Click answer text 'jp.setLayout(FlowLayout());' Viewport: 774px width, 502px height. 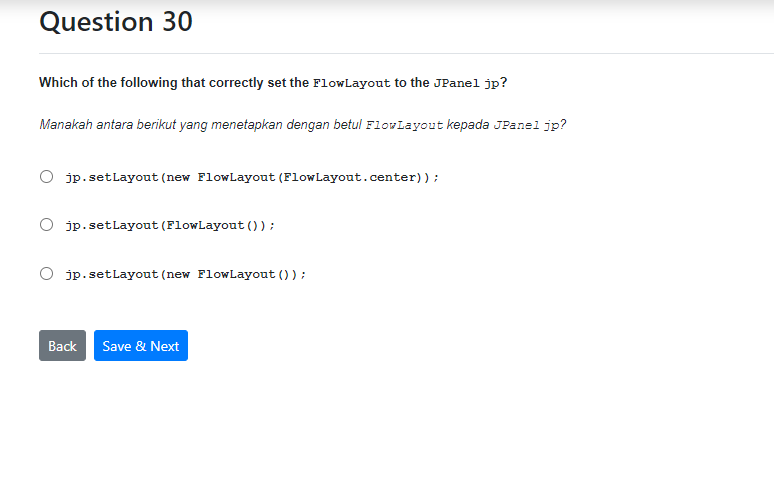coord(170,225)
